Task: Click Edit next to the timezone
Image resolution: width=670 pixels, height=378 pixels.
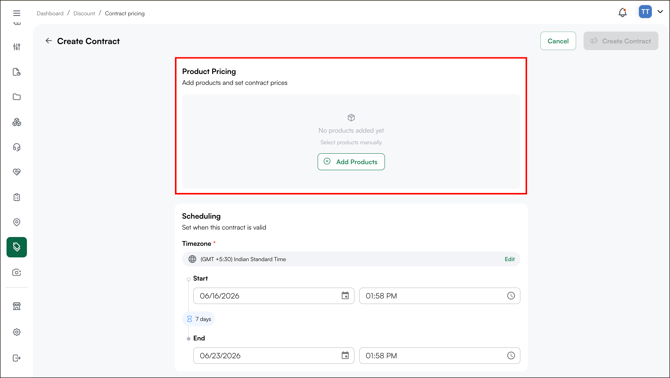Action: coord(509,259)
